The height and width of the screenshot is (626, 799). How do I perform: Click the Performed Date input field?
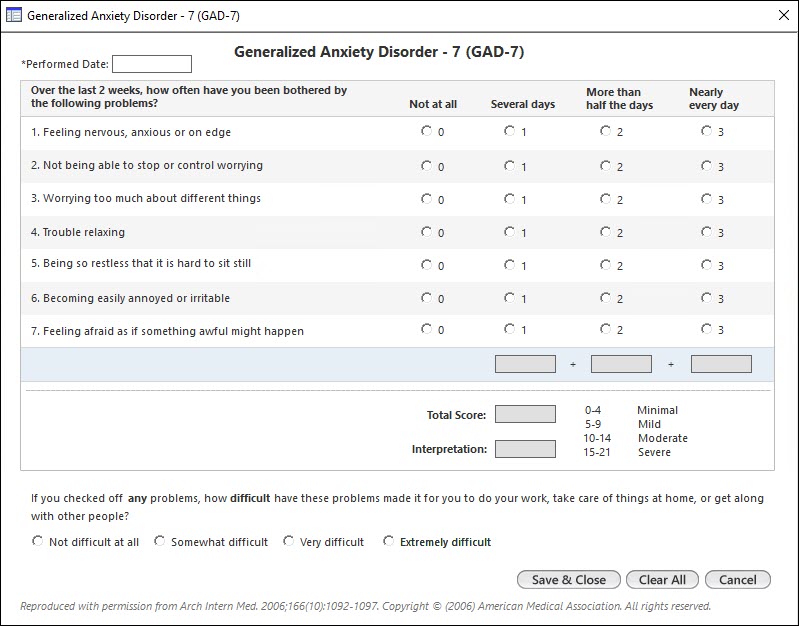pyautogui.click(x=151, y=64)
